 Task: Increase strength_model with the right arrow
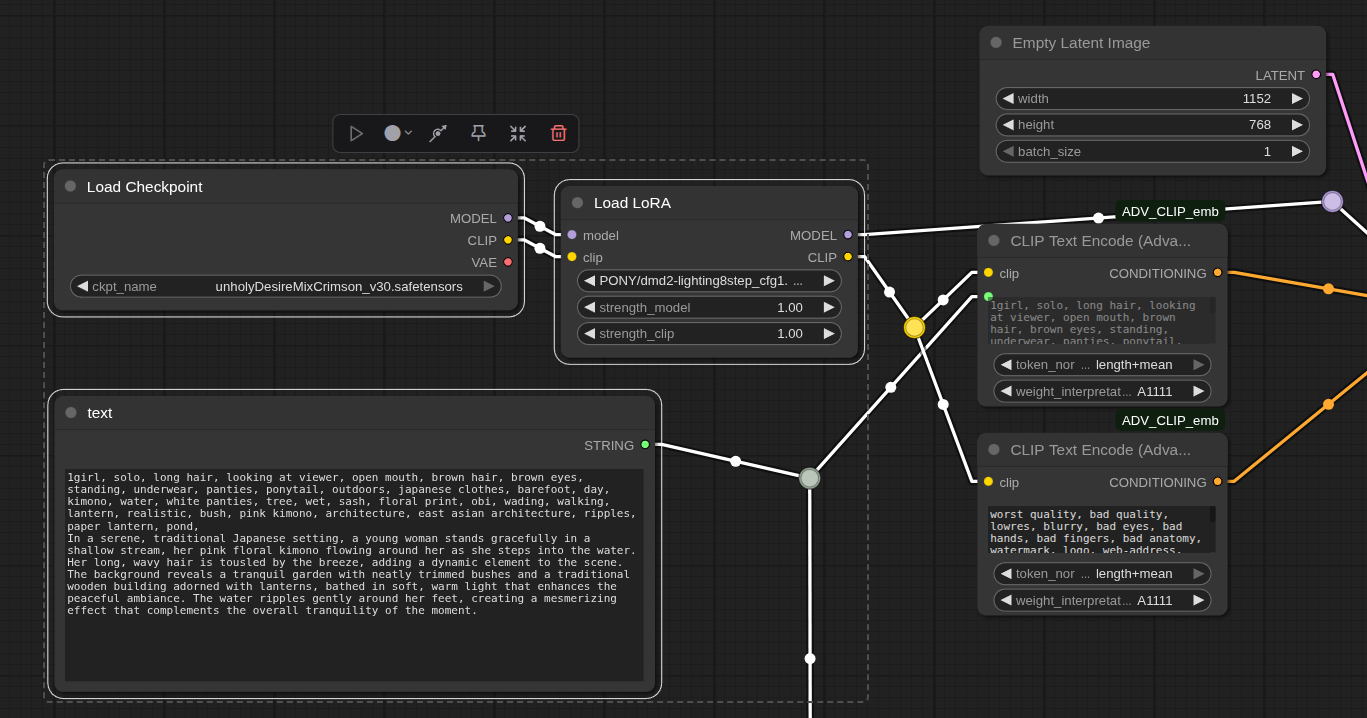pyautogui.click(x=829, y=307)
